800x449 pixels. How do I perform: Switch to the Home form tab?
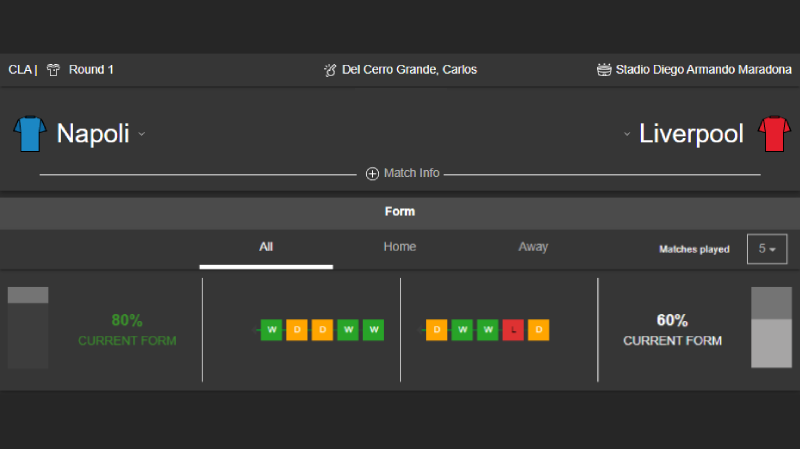click(399, 247)
